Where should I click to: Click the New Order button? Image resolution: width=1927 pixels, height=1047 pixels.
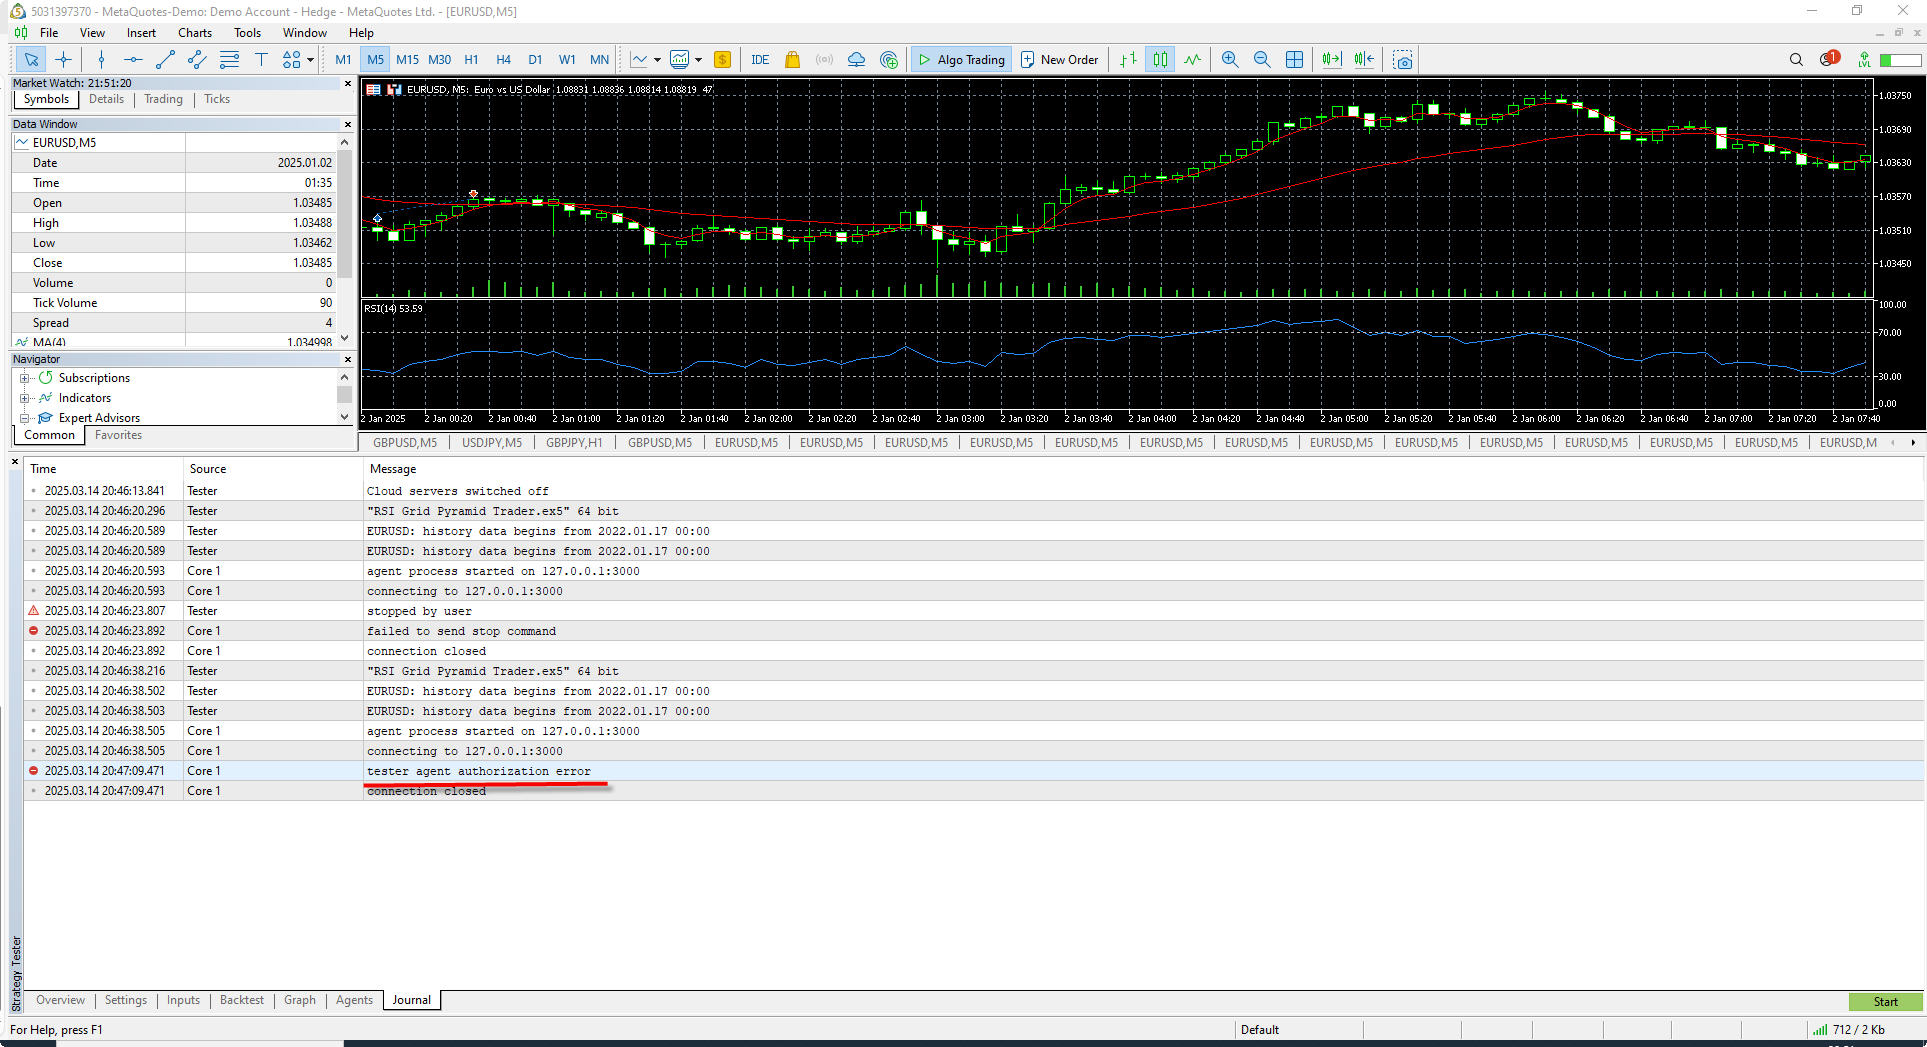tap(1059, 60)
